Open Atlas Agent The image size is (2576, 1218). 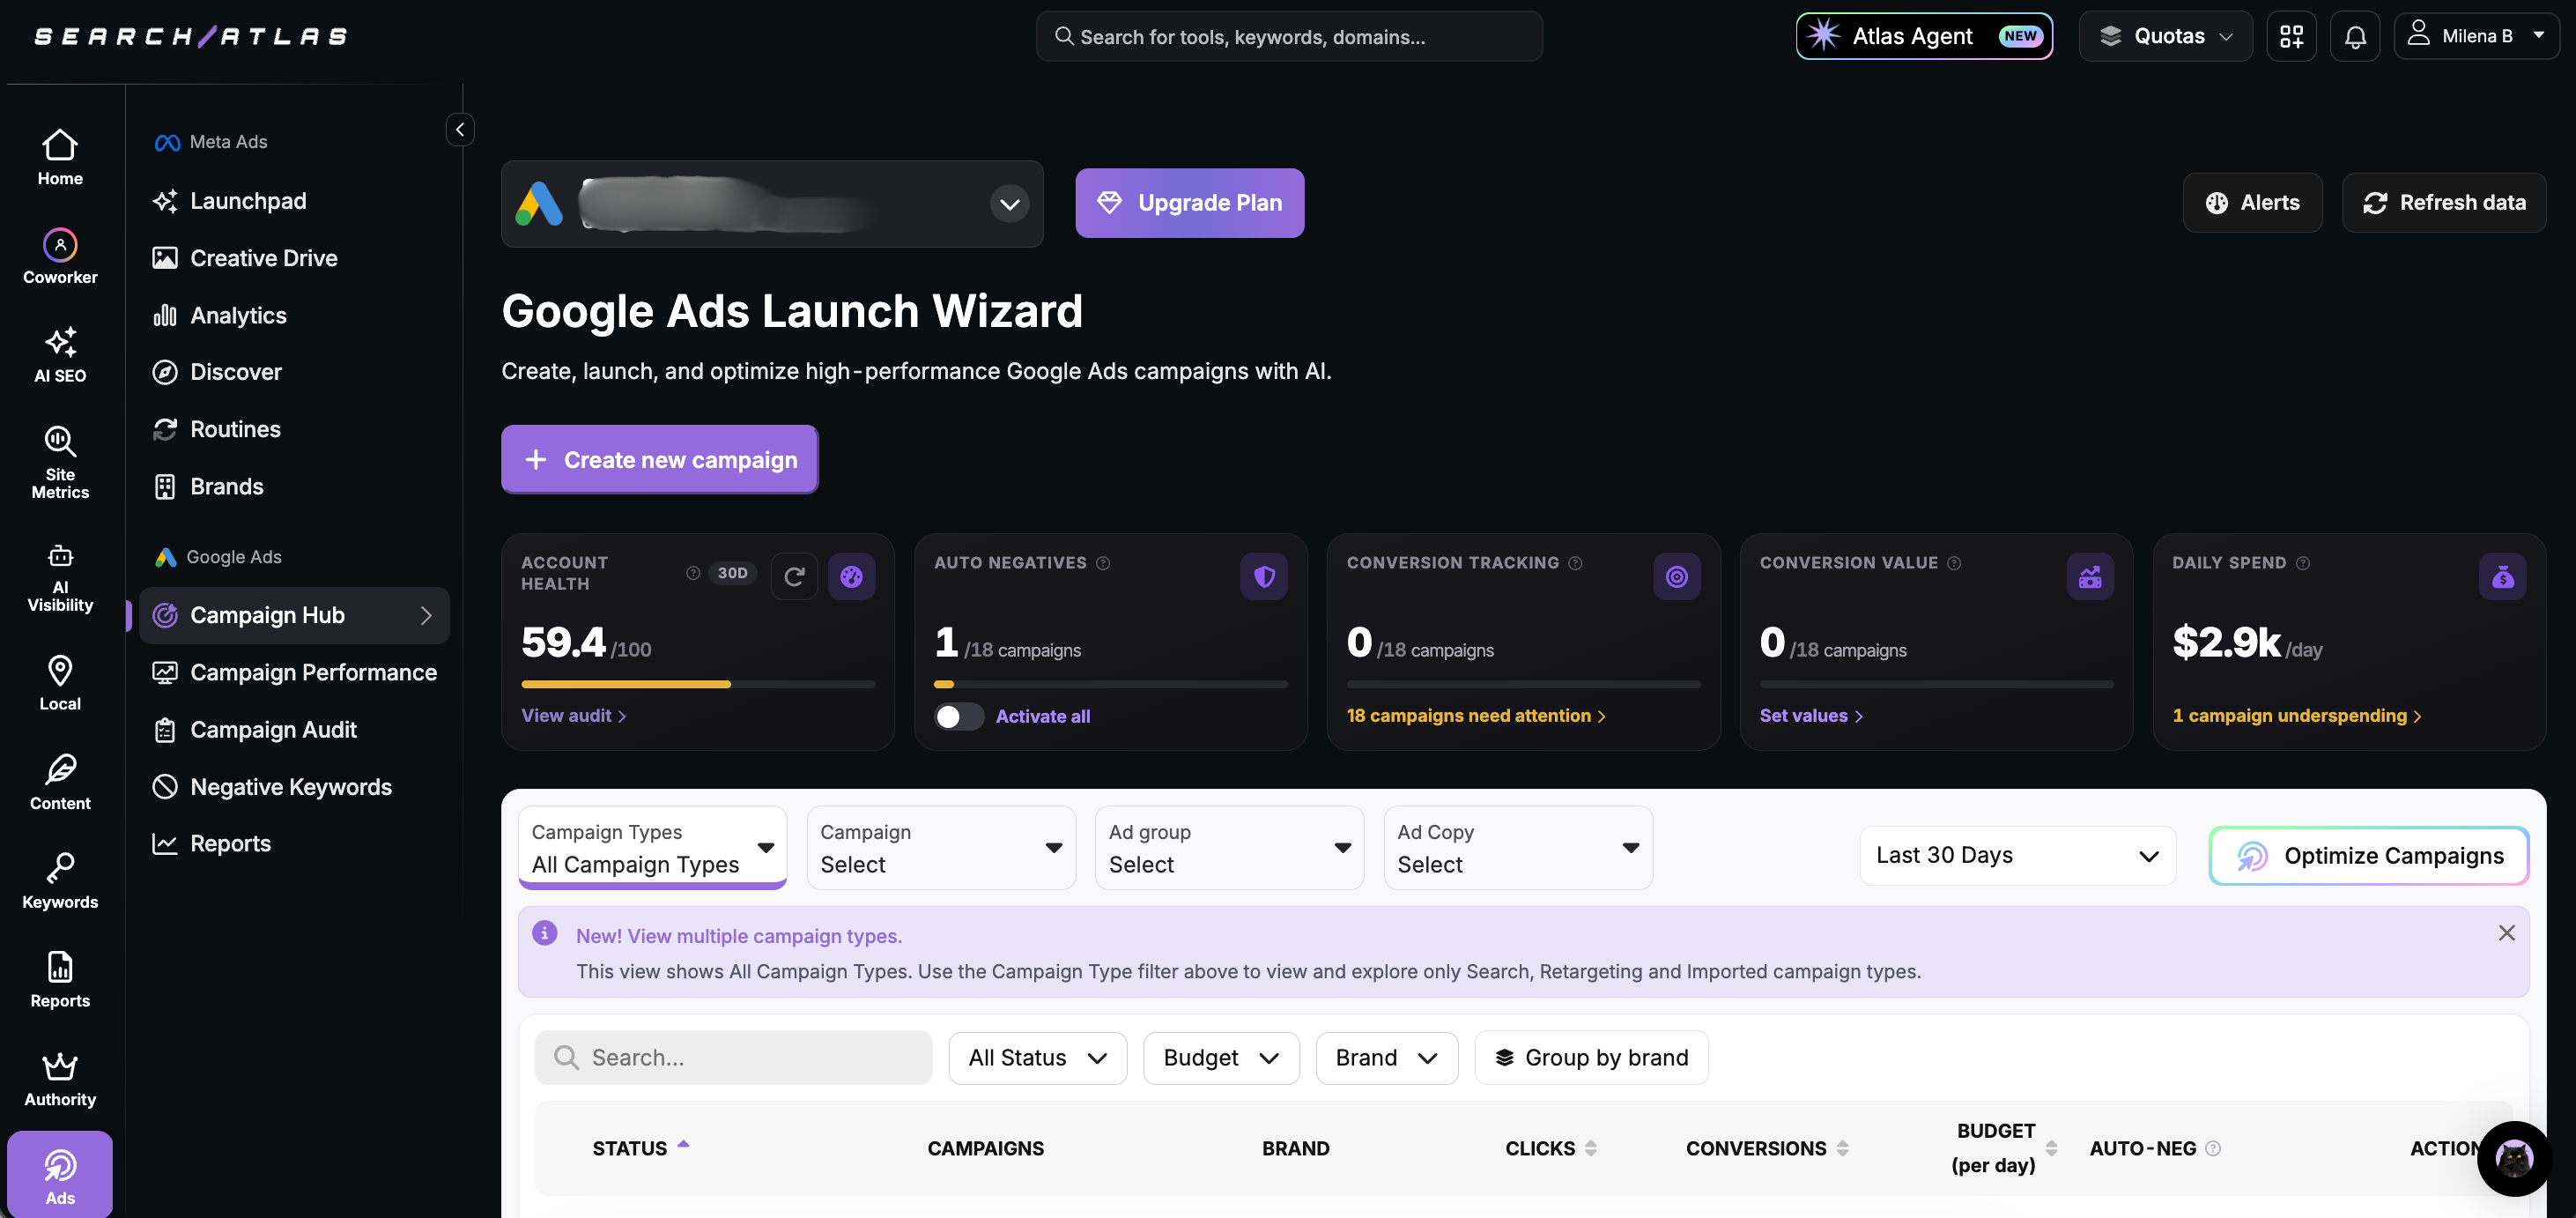[x=1923, y=36]
